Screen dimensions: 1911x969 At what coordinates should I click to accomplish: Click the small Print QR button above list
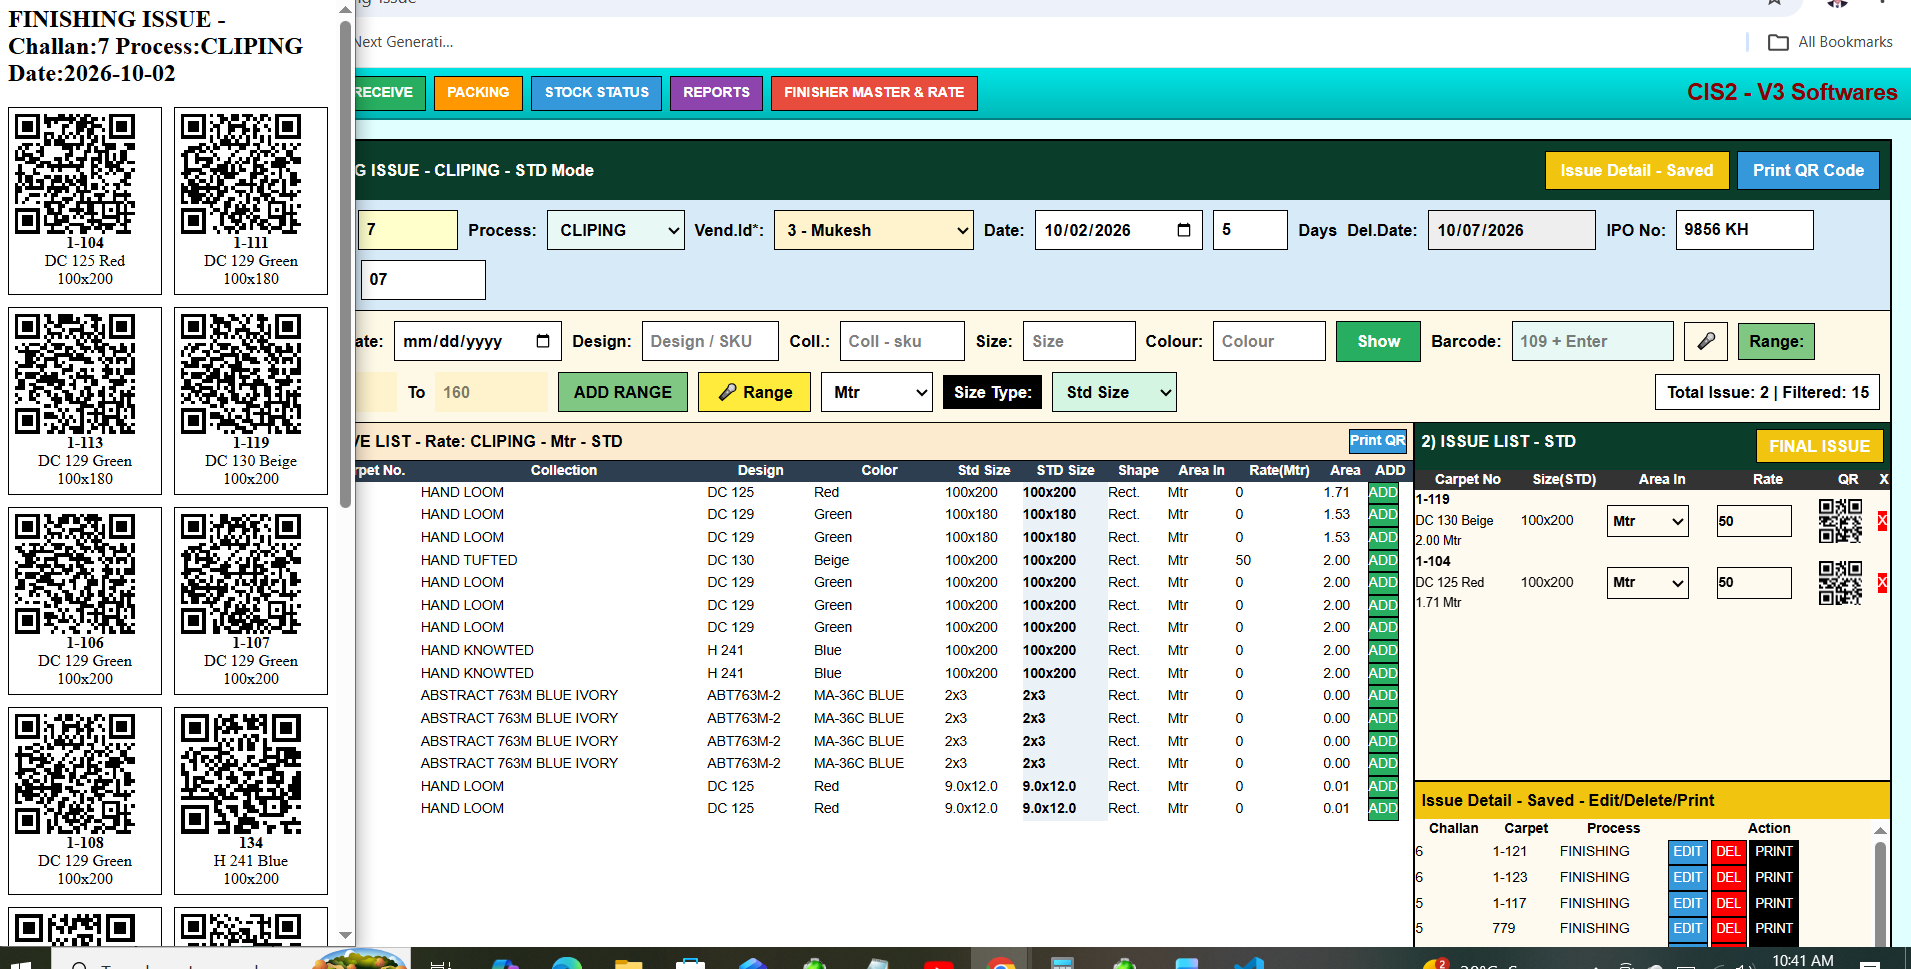tap(1377, 441)
